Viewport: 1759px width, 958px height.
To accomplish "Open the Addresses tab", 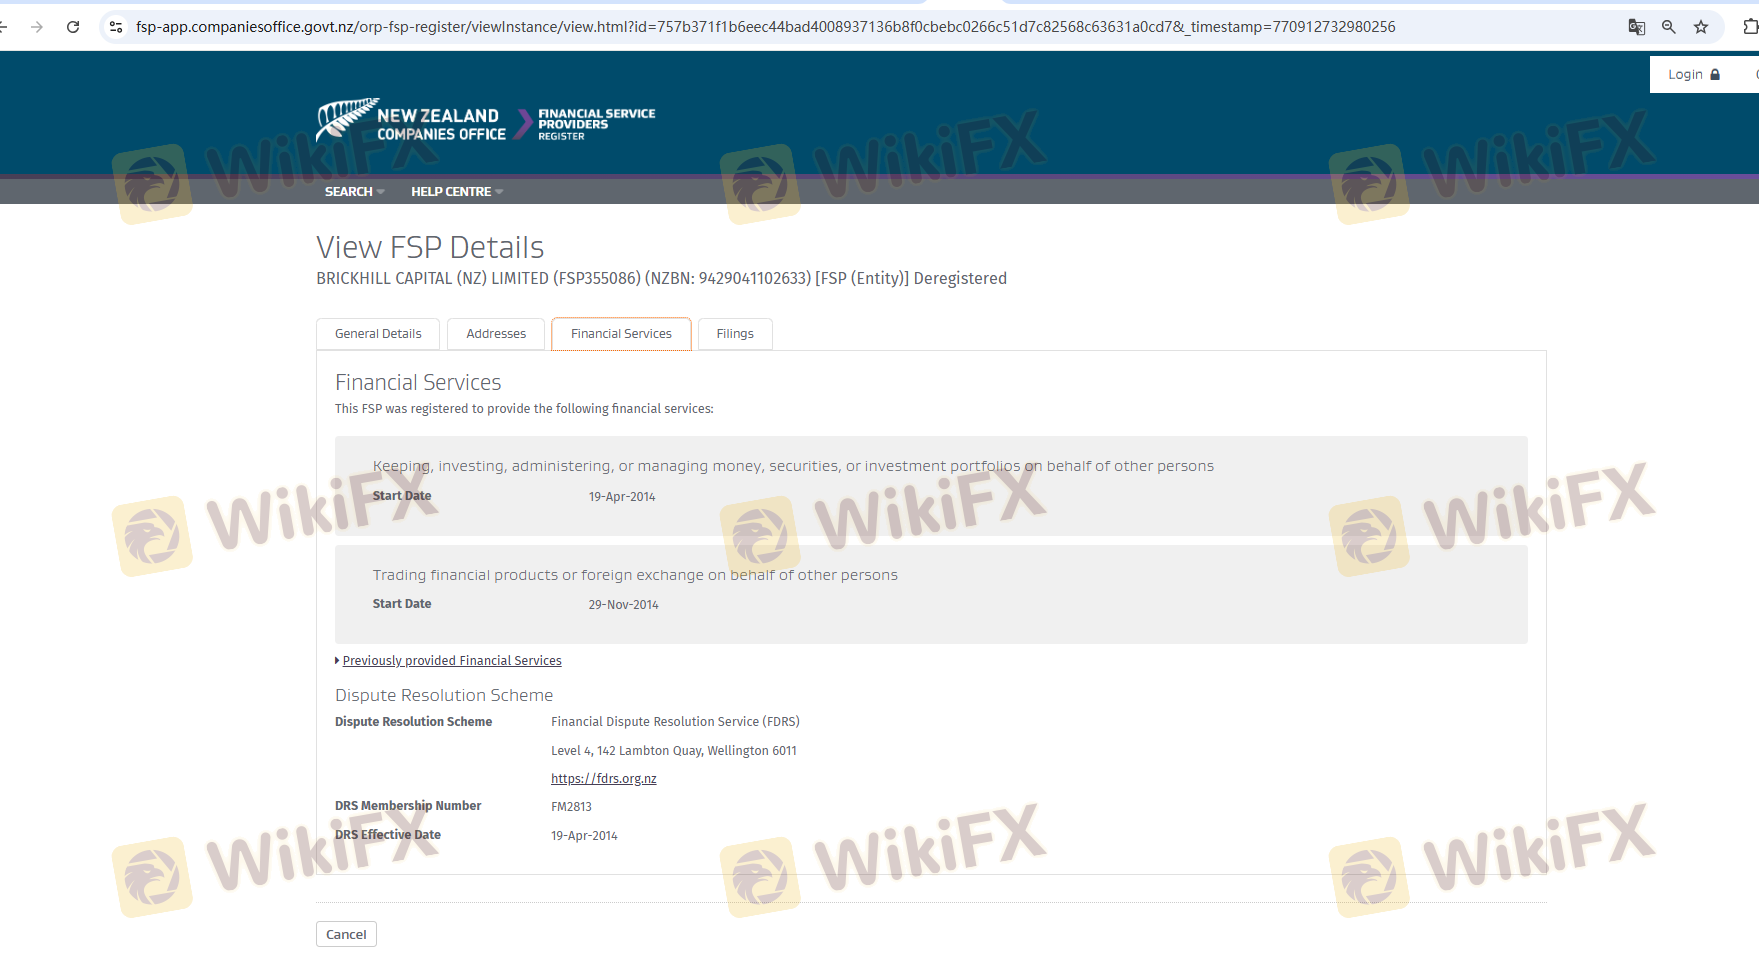I will pos(496,334).
